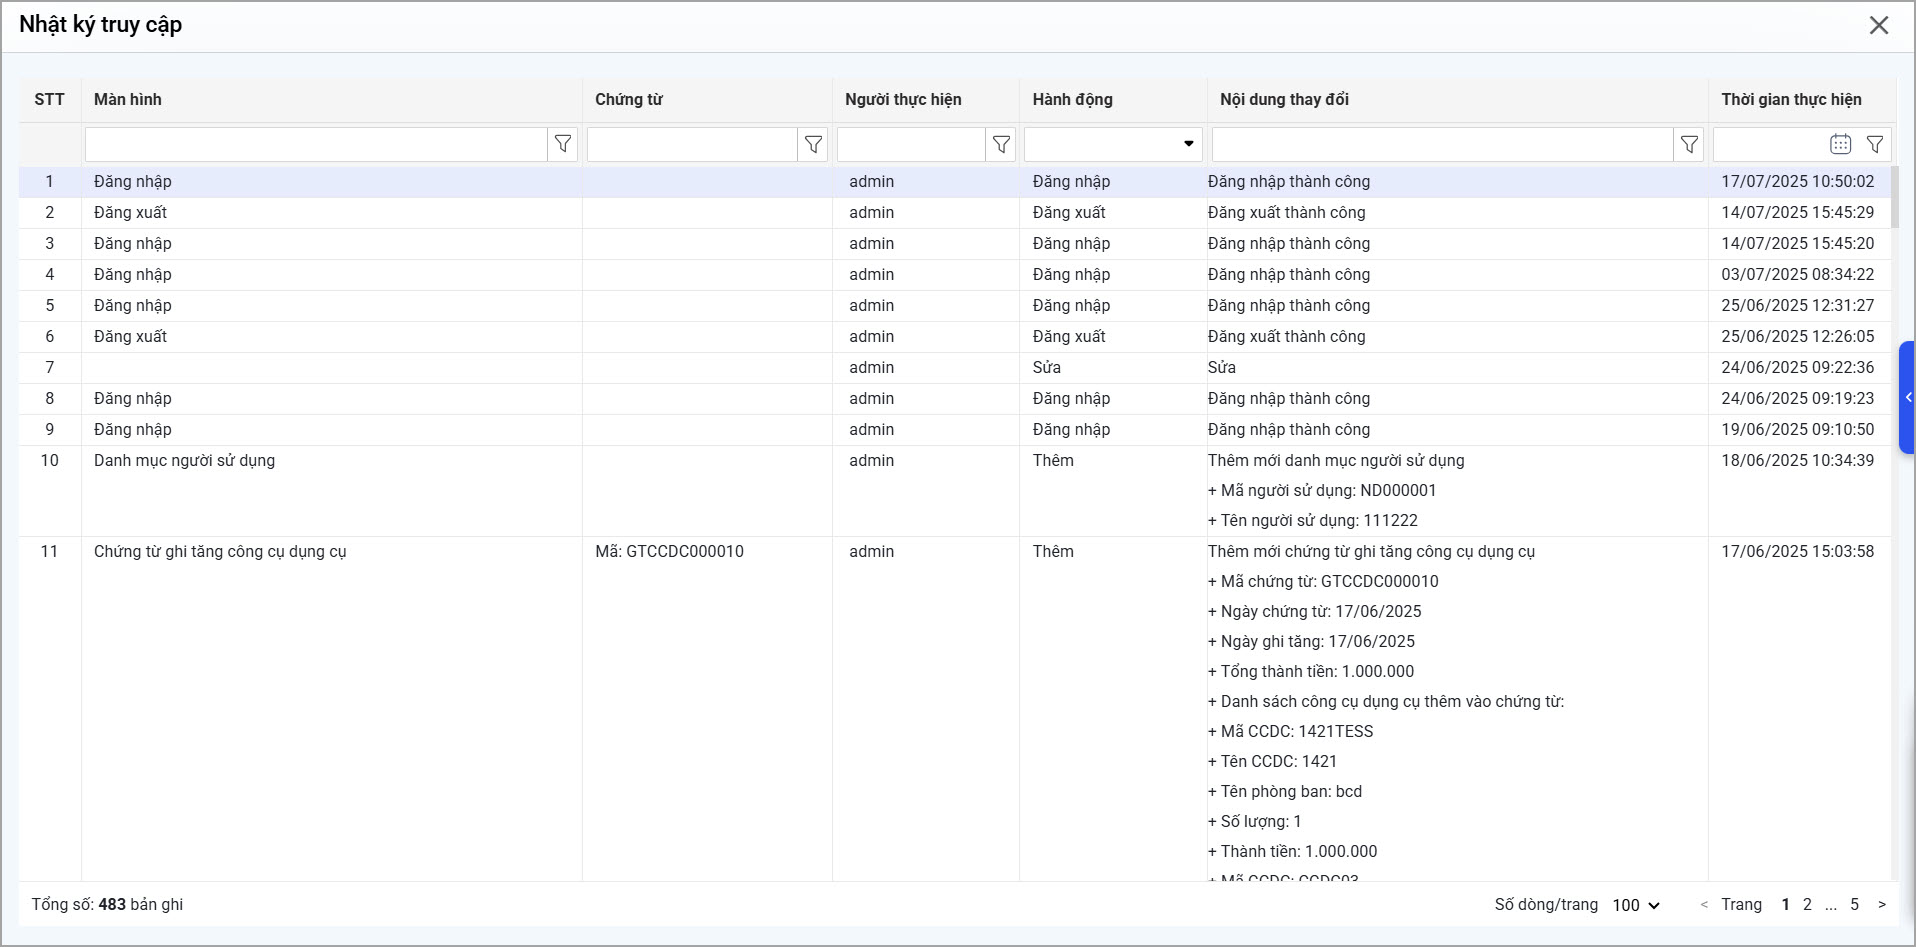The width and height of the screenshot is (1916, 947).
Task: Open the Hành động filter dropdown
Action: point(1113,144)
